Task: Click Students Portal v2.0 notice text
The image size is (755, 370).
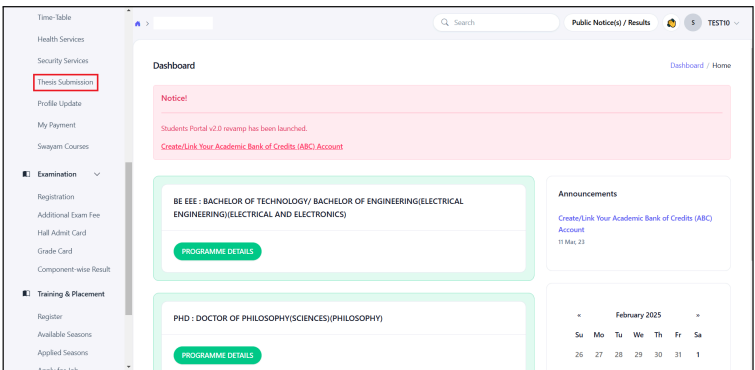Action: (x=234, y=129)
